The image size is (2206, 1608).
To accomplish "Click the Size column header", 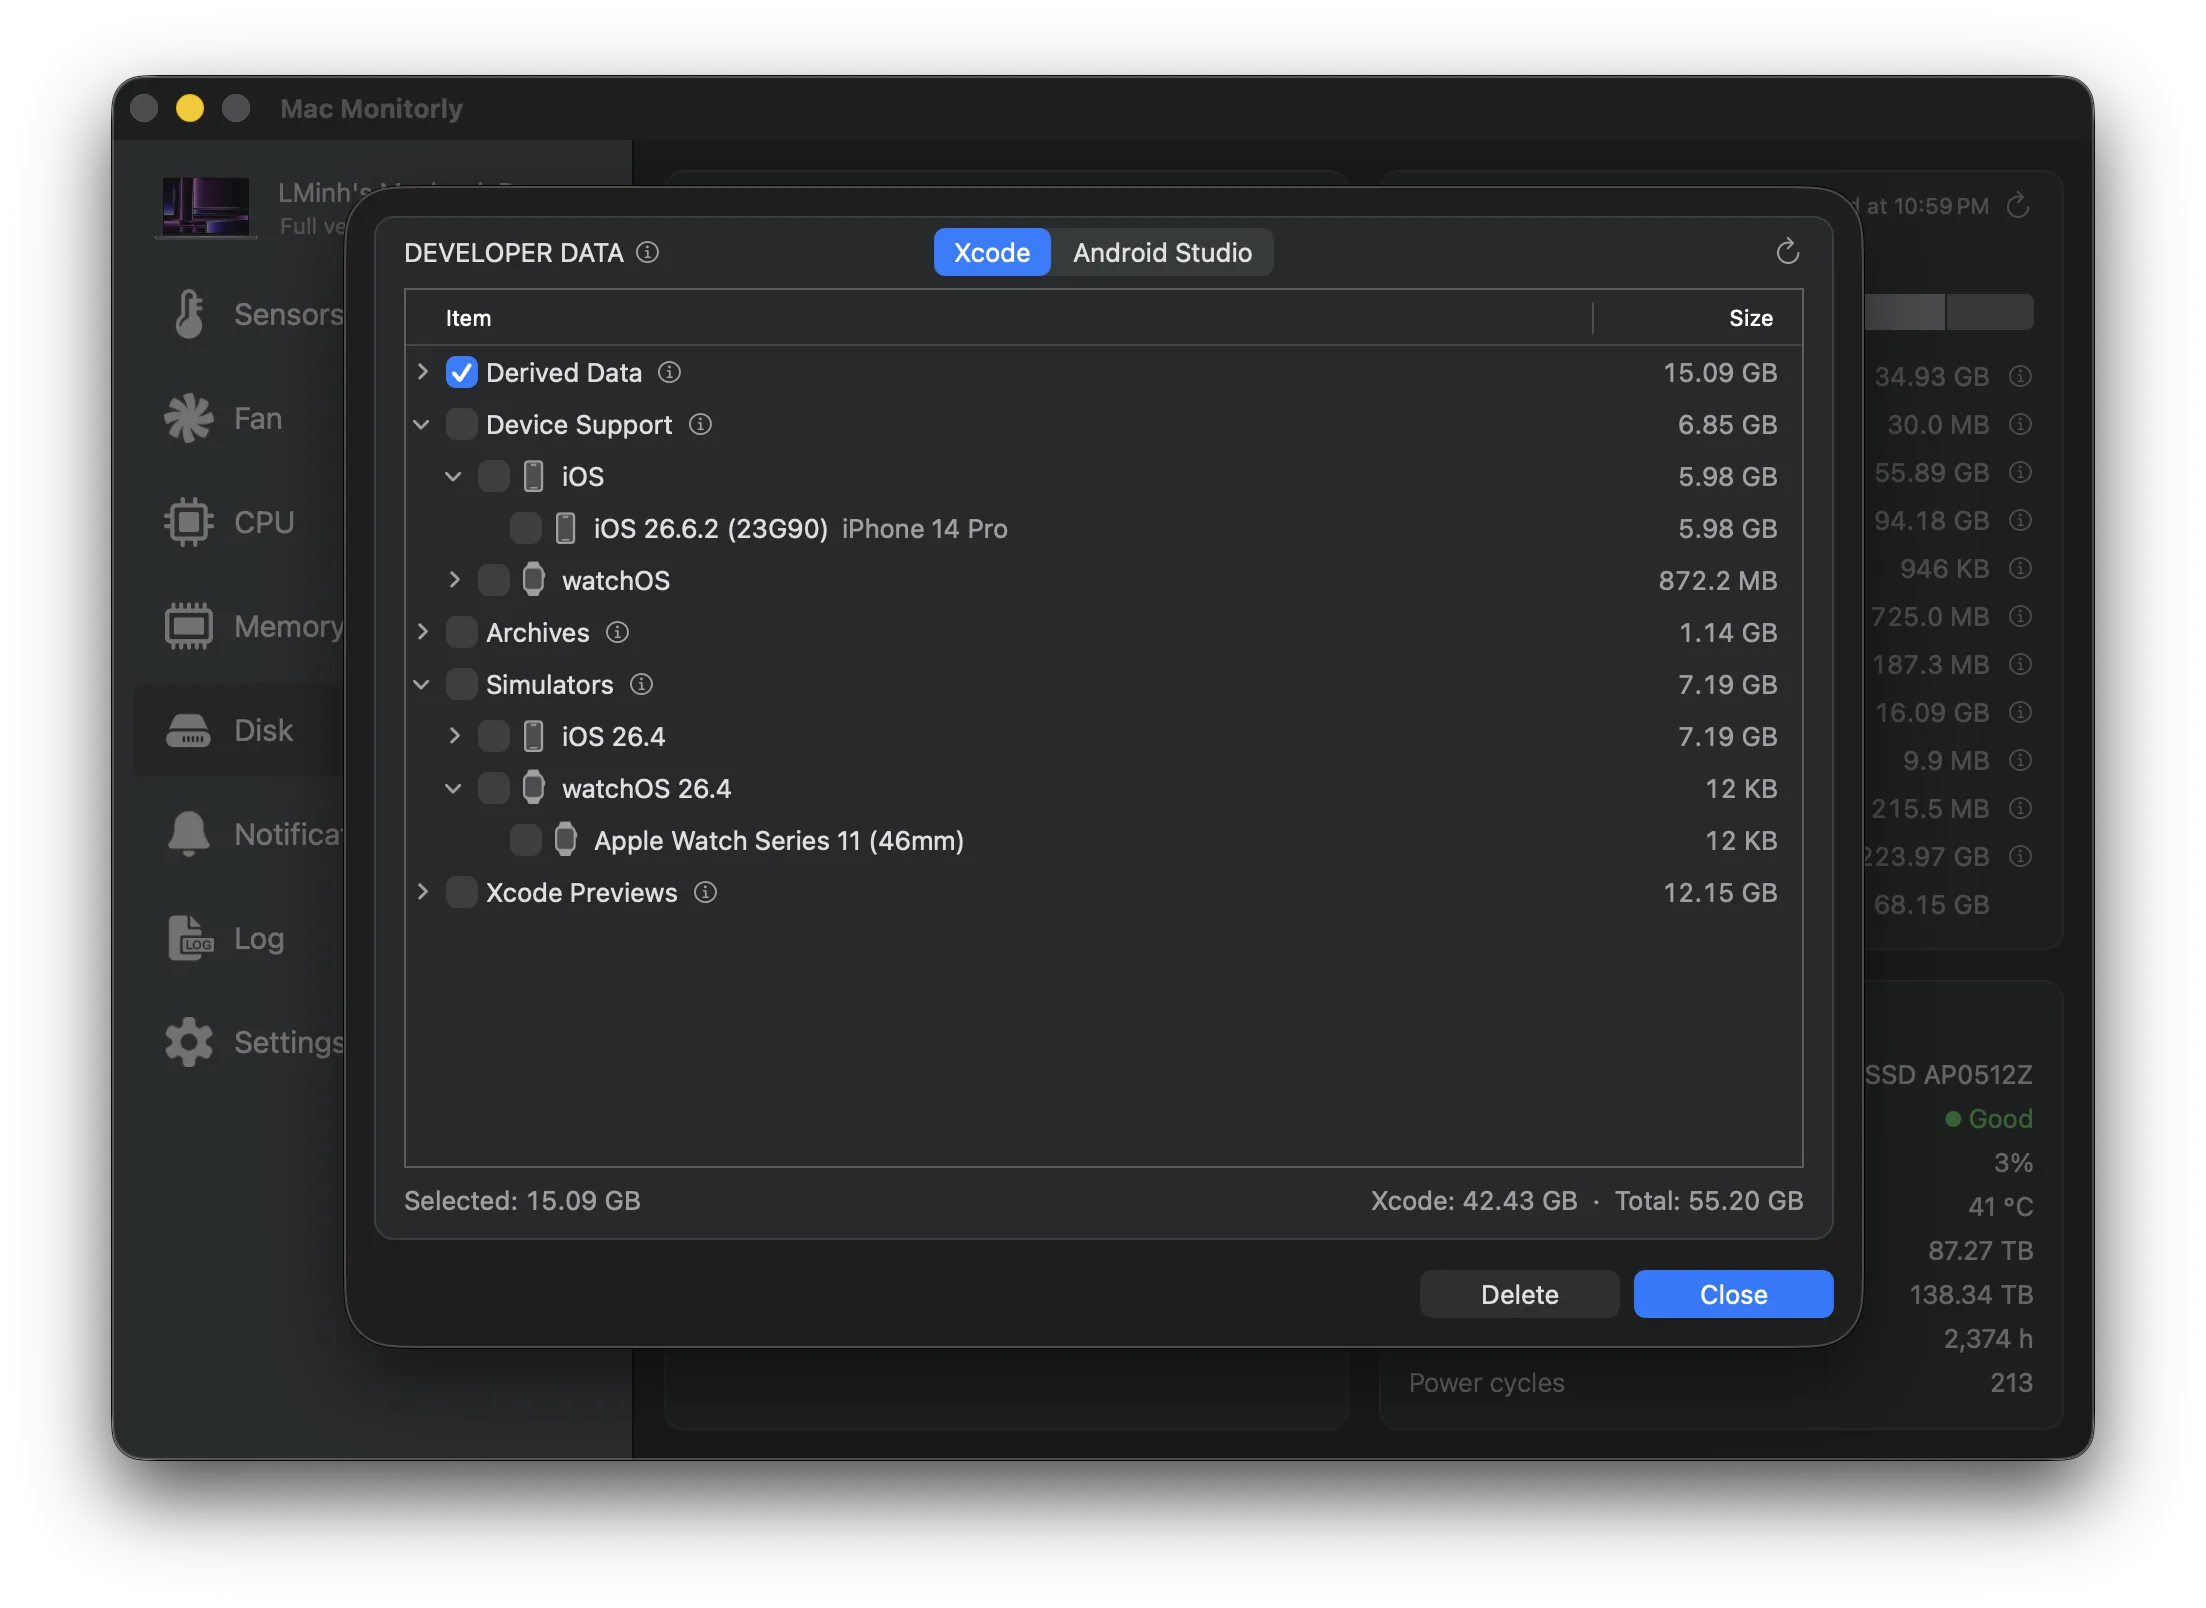I will pos(1697,318).
